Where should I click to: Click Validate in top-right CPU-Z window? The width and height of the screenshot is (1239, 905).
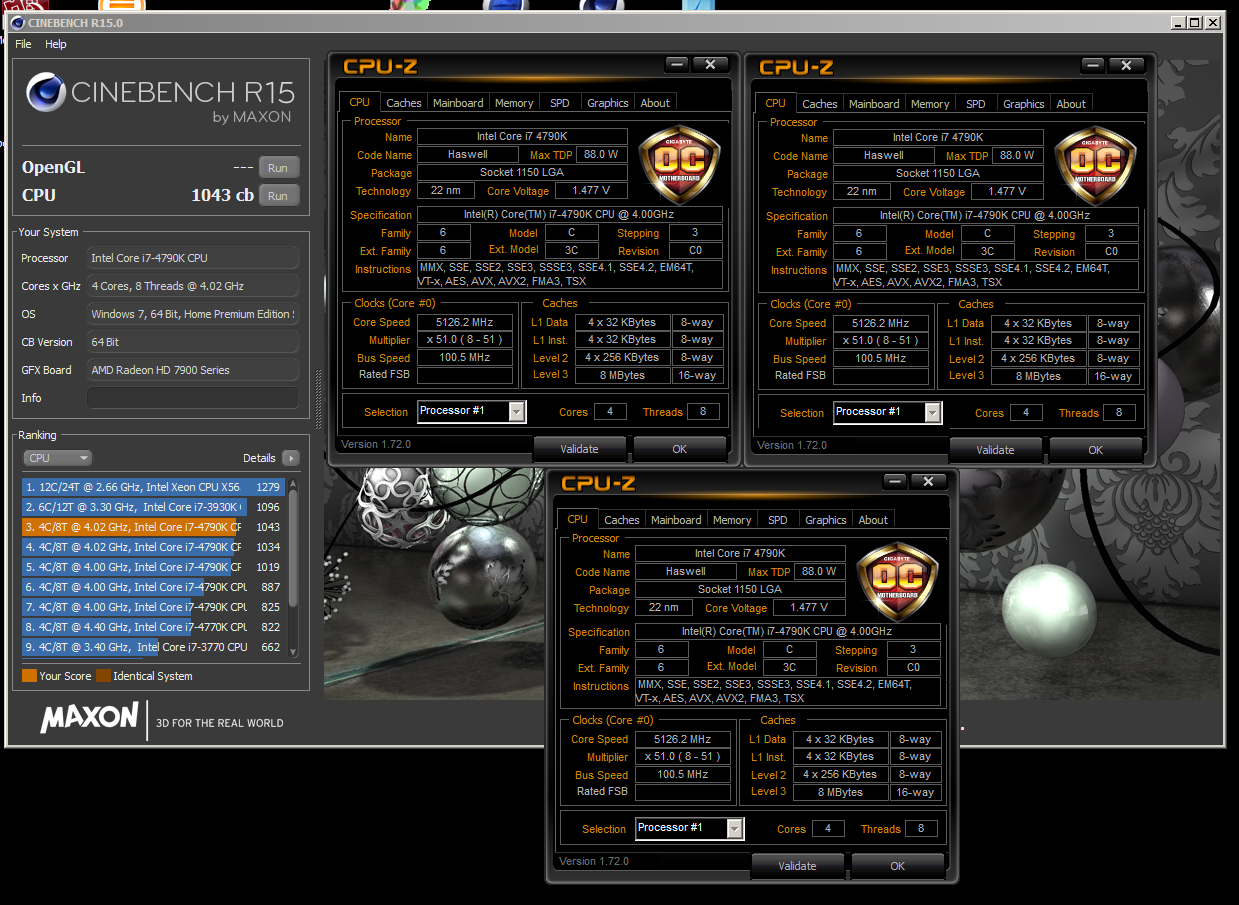(x=995, y=450)
